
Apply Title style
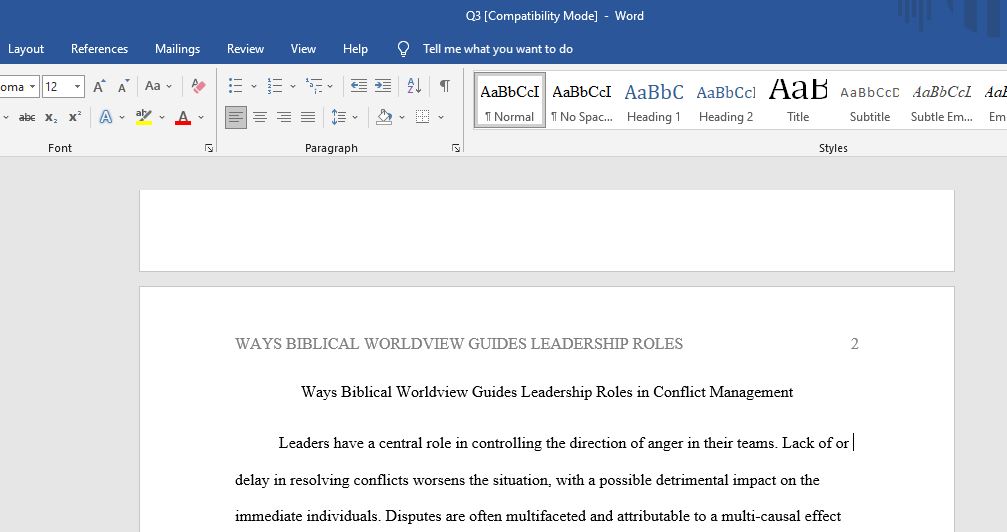(798, 100)
